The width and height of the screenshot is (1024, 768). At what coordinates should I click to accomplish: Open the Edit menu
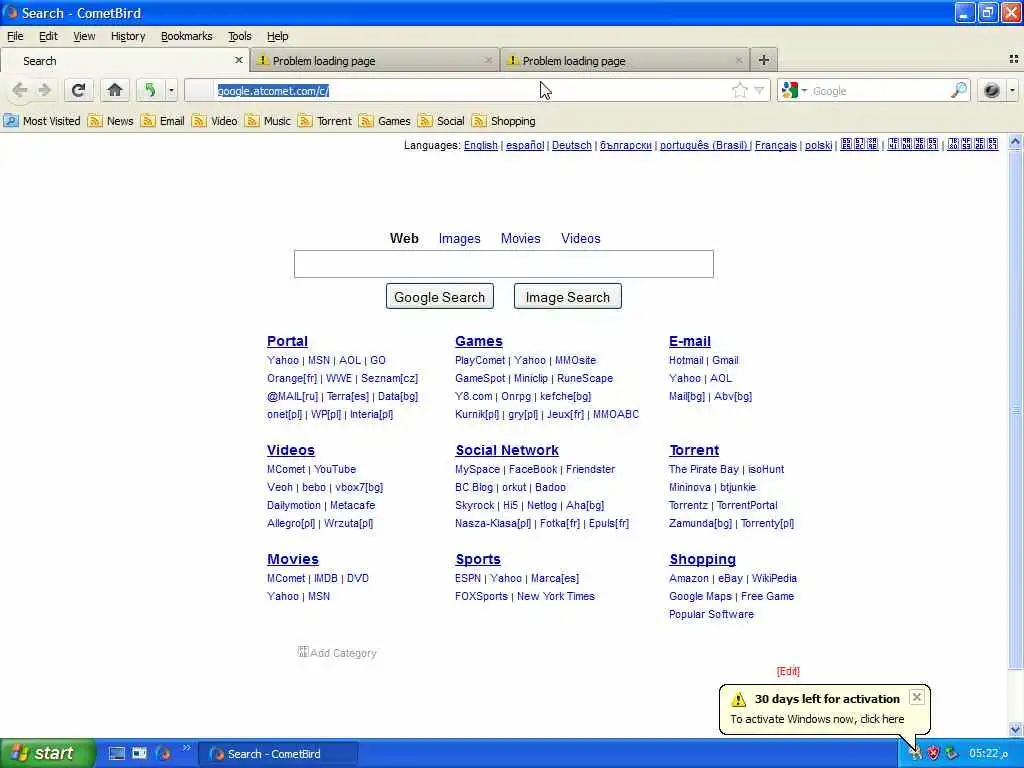(x=48, y=36)
